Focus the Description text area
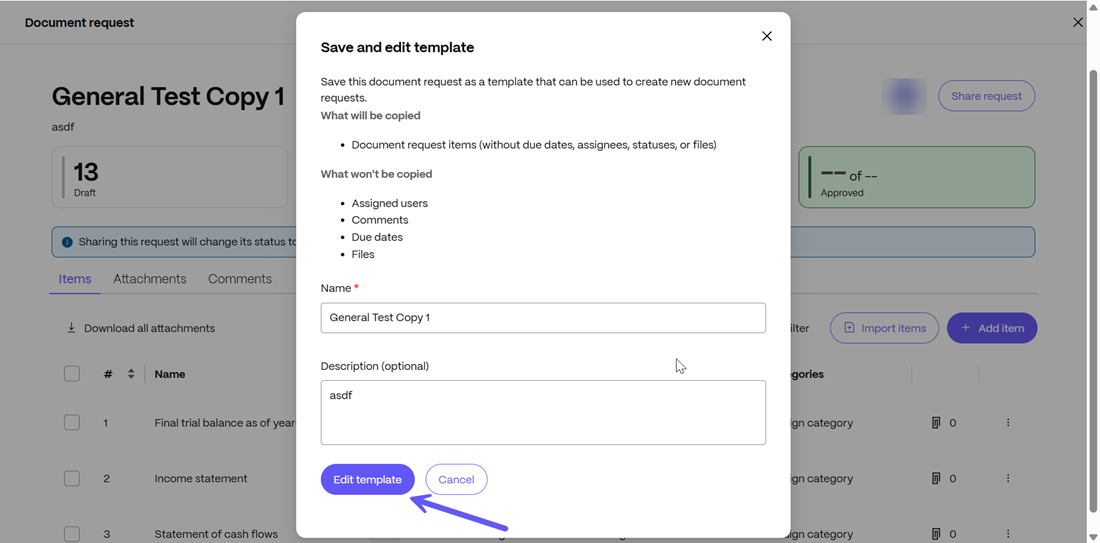Viewport: 1100px width, 543px height. 543,413
